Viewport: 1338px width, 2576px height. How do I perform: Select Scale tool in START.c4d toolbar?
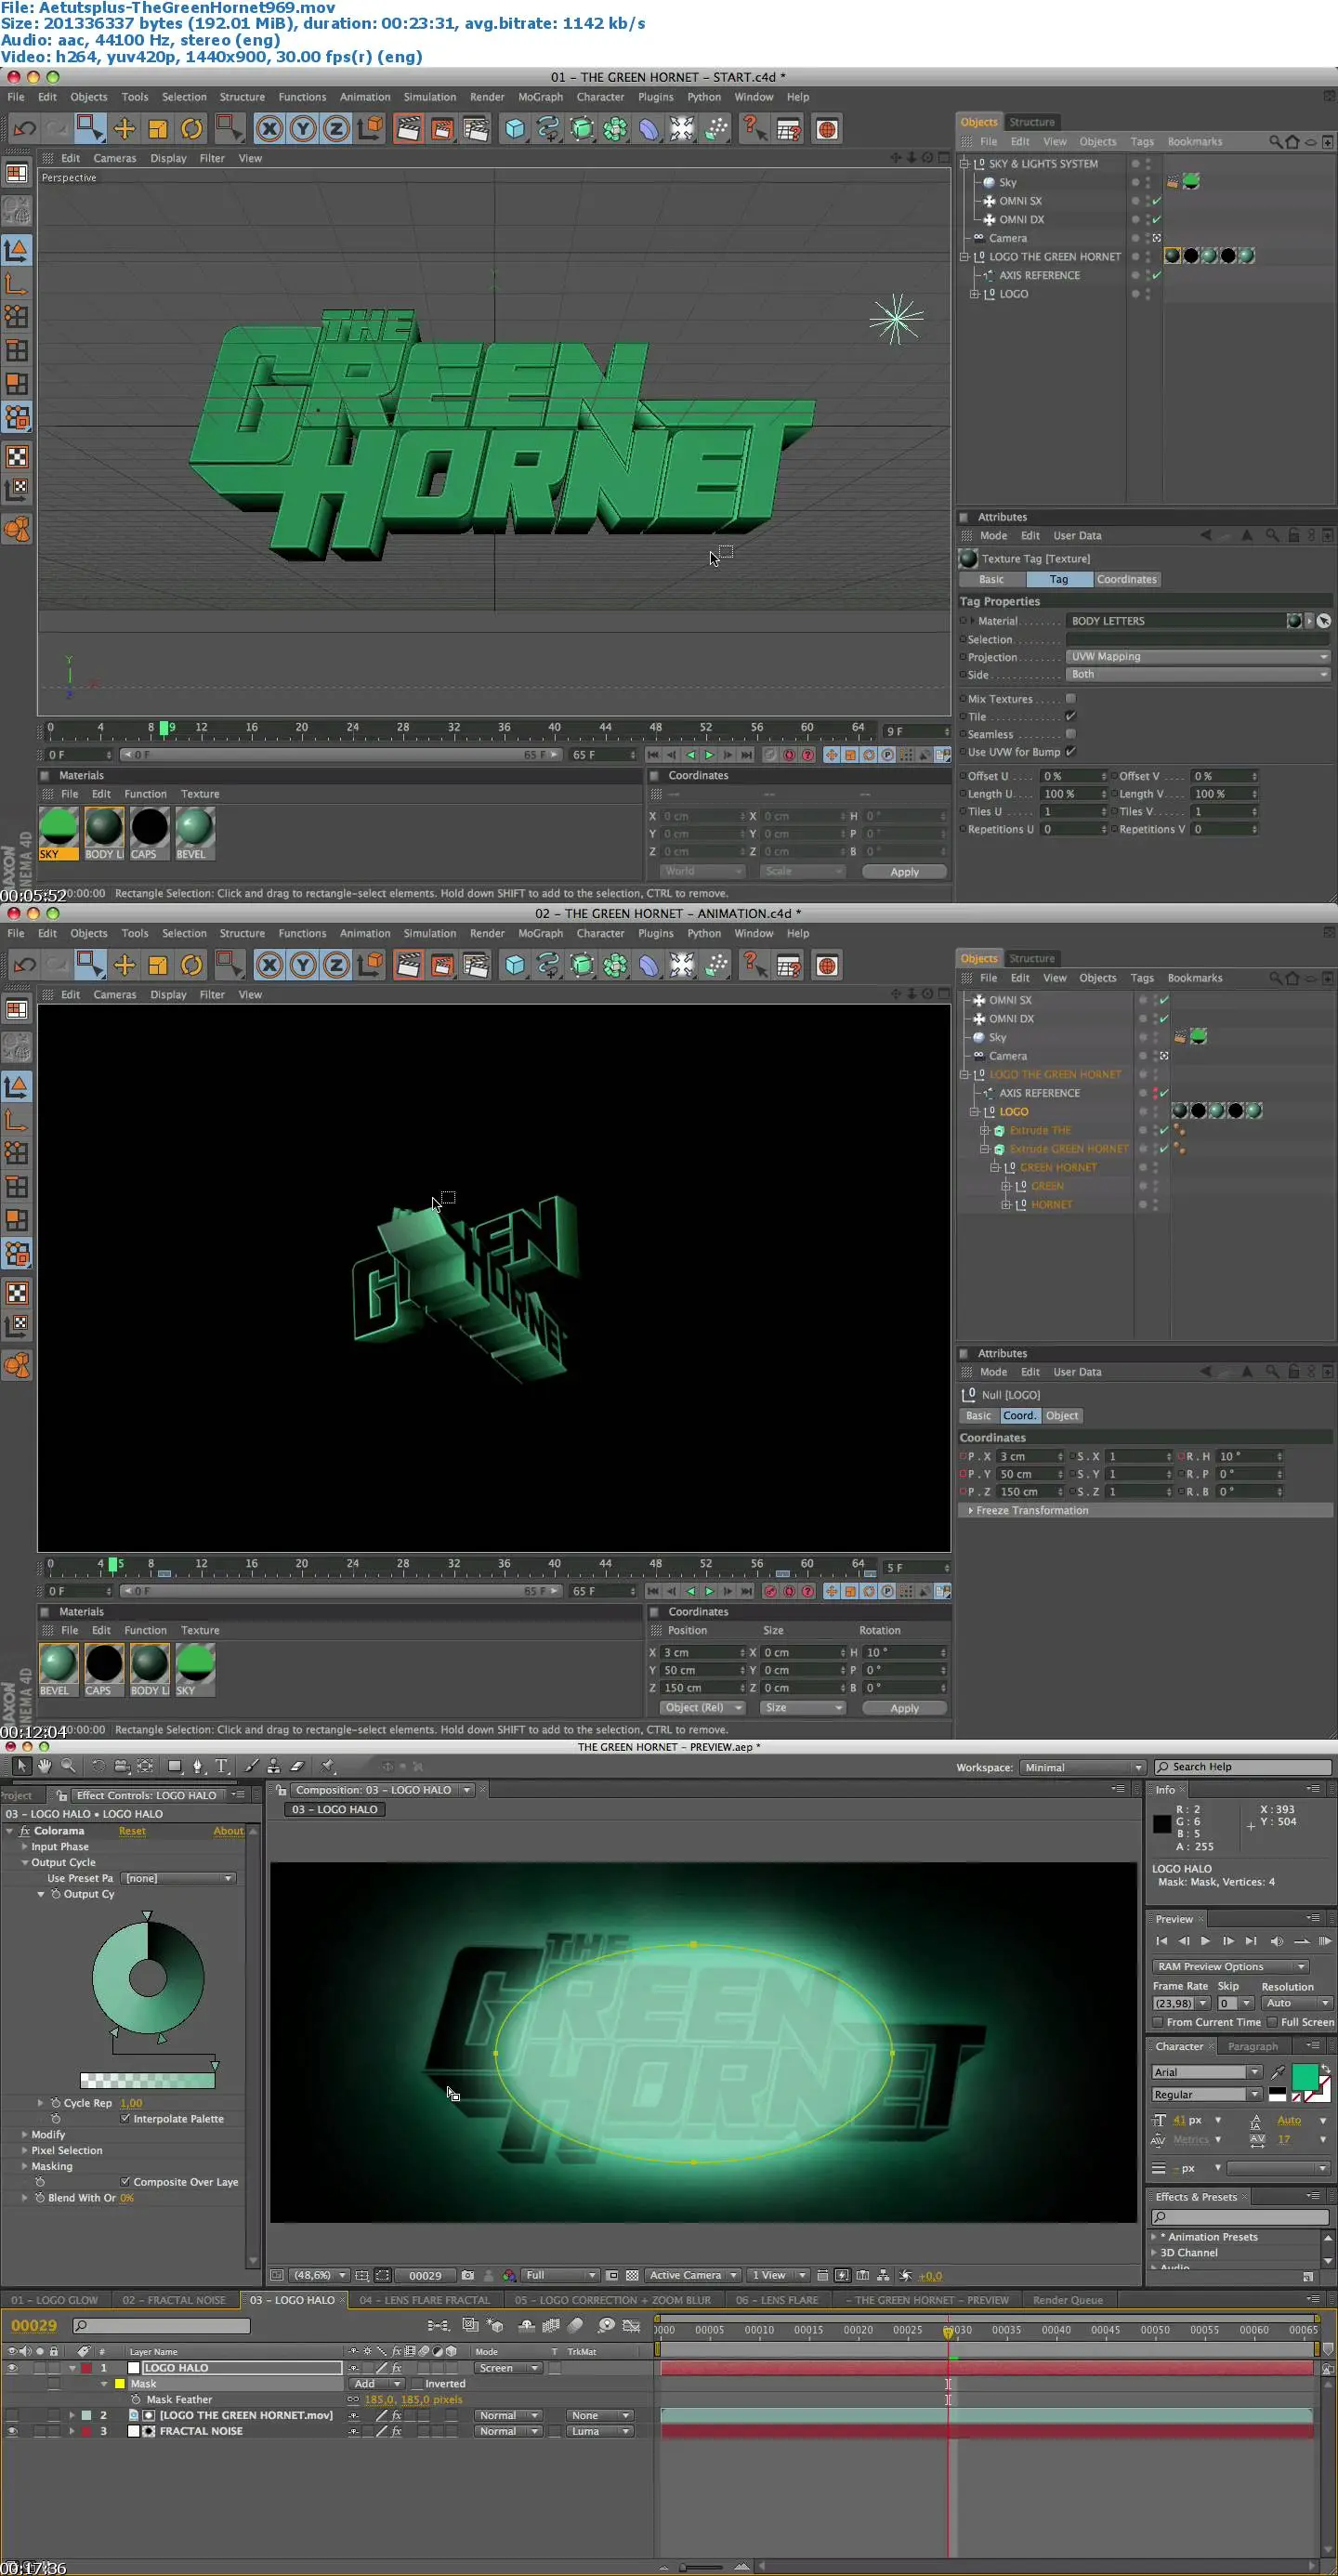point(157,129)
